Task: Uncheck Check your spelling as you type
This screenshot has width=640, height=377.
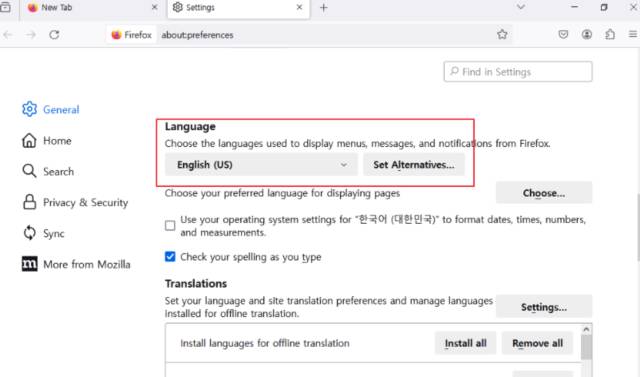Action: 170,257
